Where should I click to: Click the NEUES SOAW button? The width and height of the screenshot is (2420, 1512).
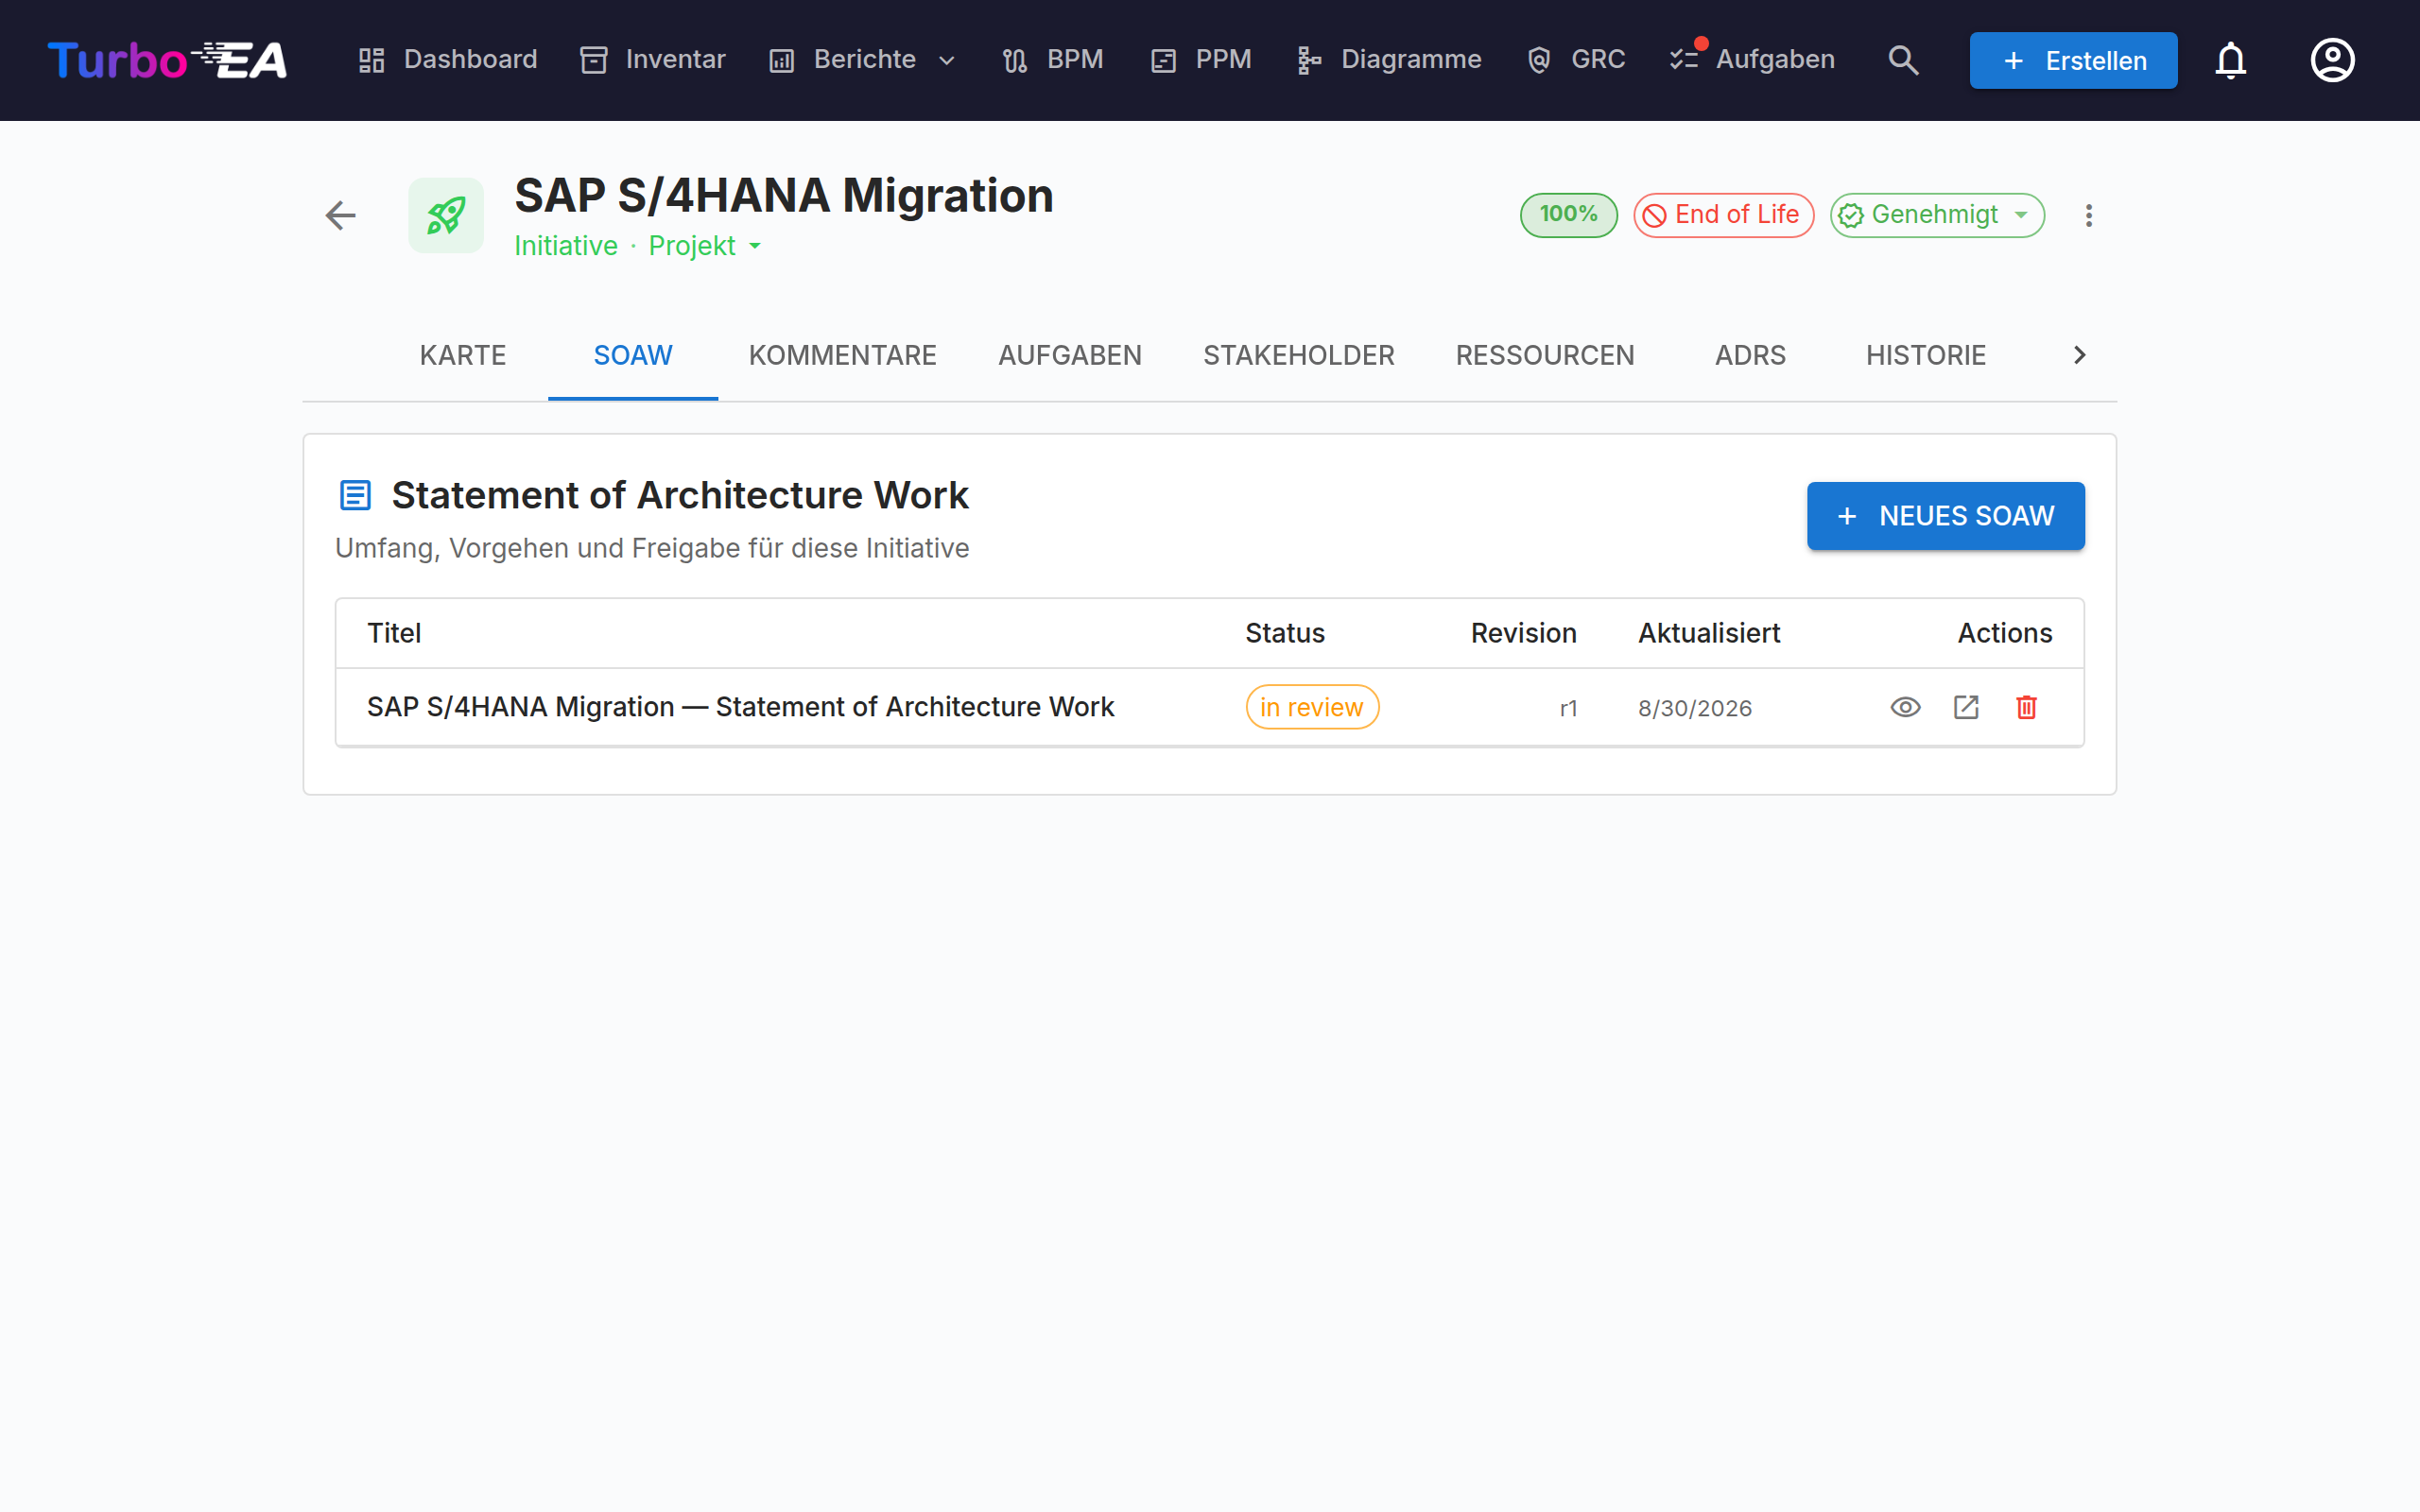(x=1945, y=516)
